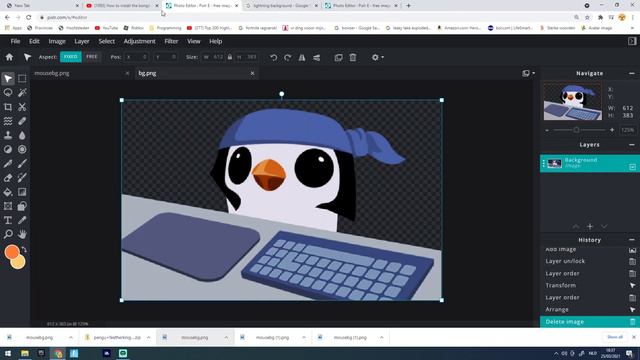Select the Zoom magnifier tool
Screen dimensions: 640x360
(8, 234)
